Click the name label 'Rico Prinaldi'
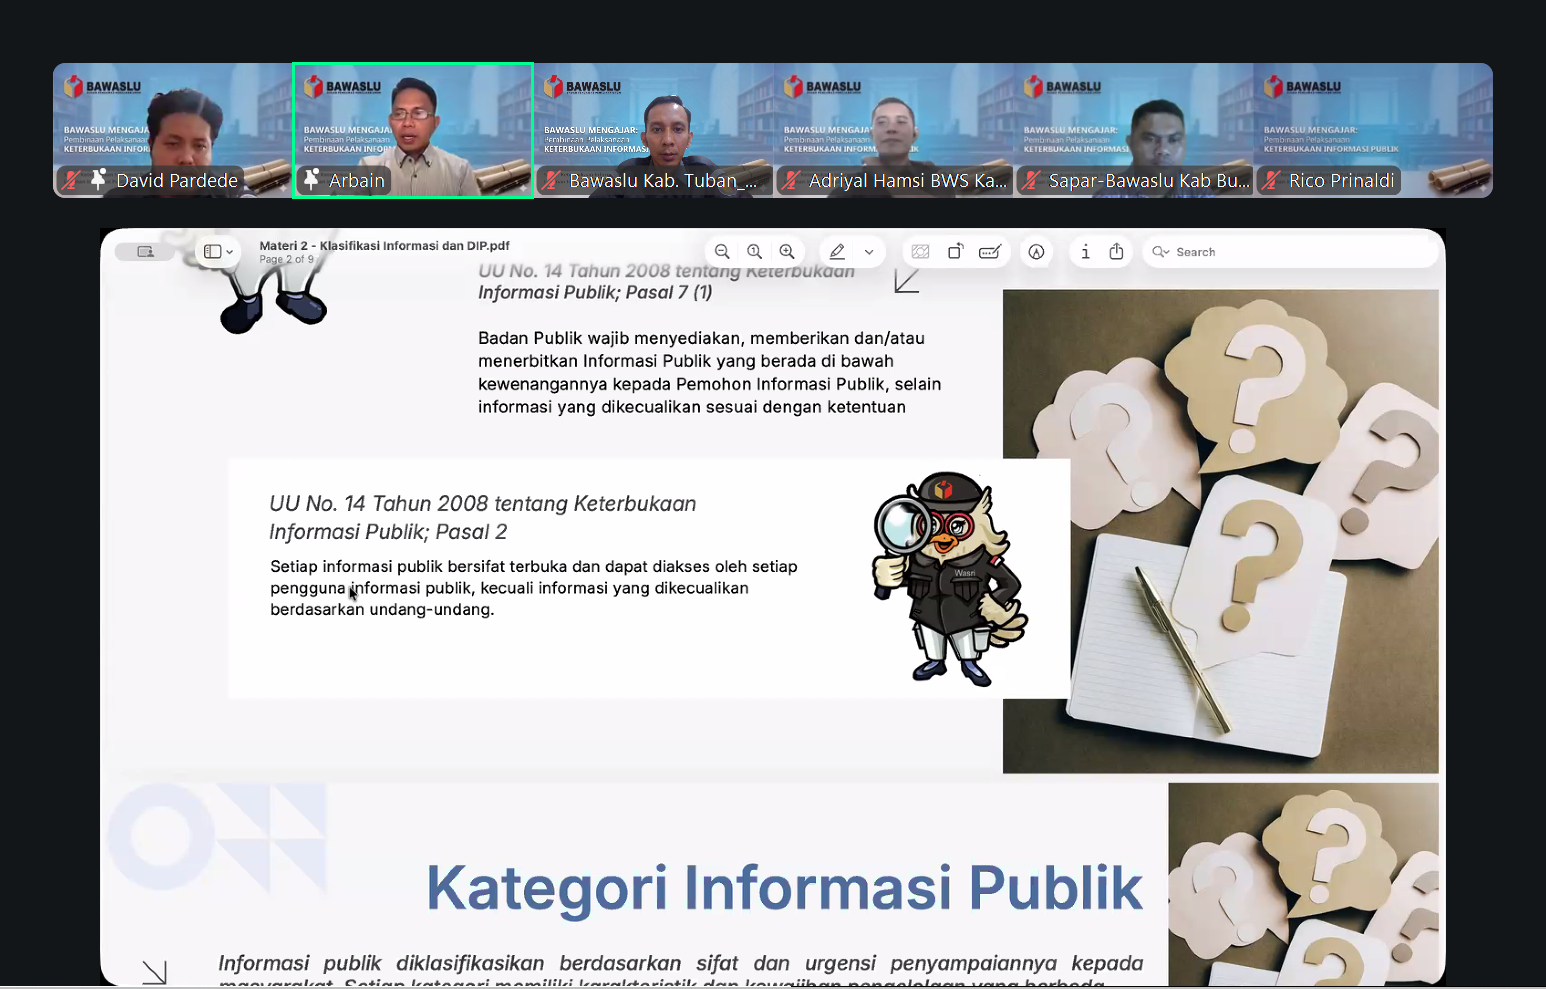Viewport: 1546px width, 989px height. click(x=1341, y=181)
